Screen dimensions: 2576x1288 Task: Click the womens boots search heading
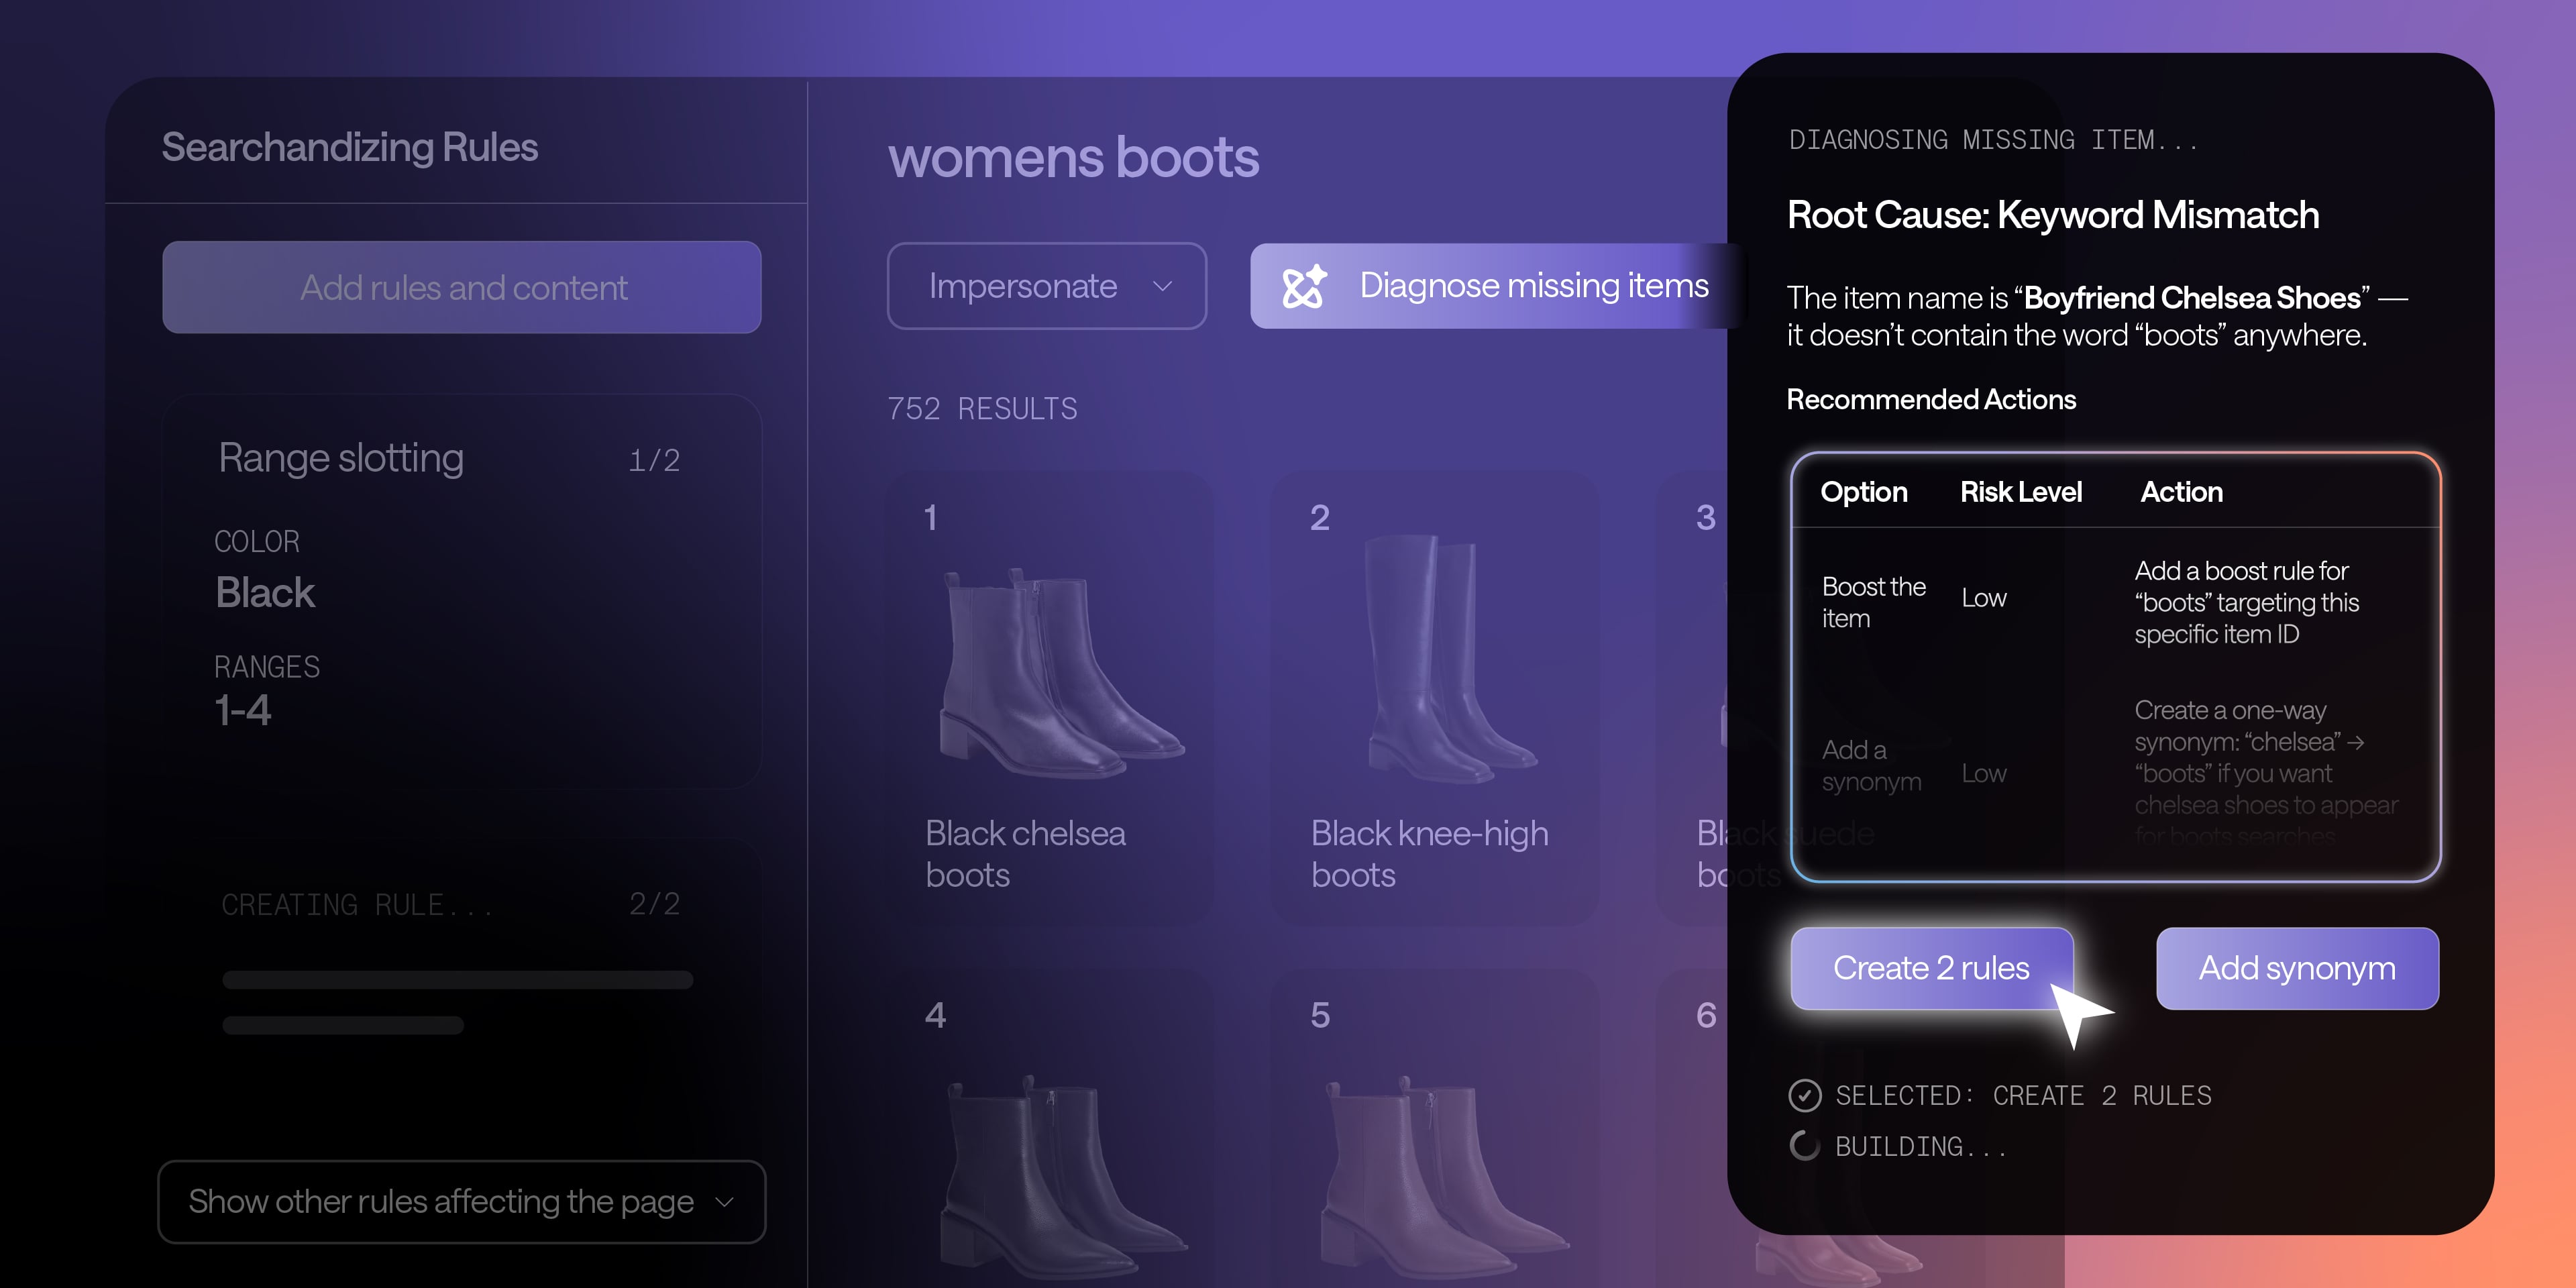1073,158
